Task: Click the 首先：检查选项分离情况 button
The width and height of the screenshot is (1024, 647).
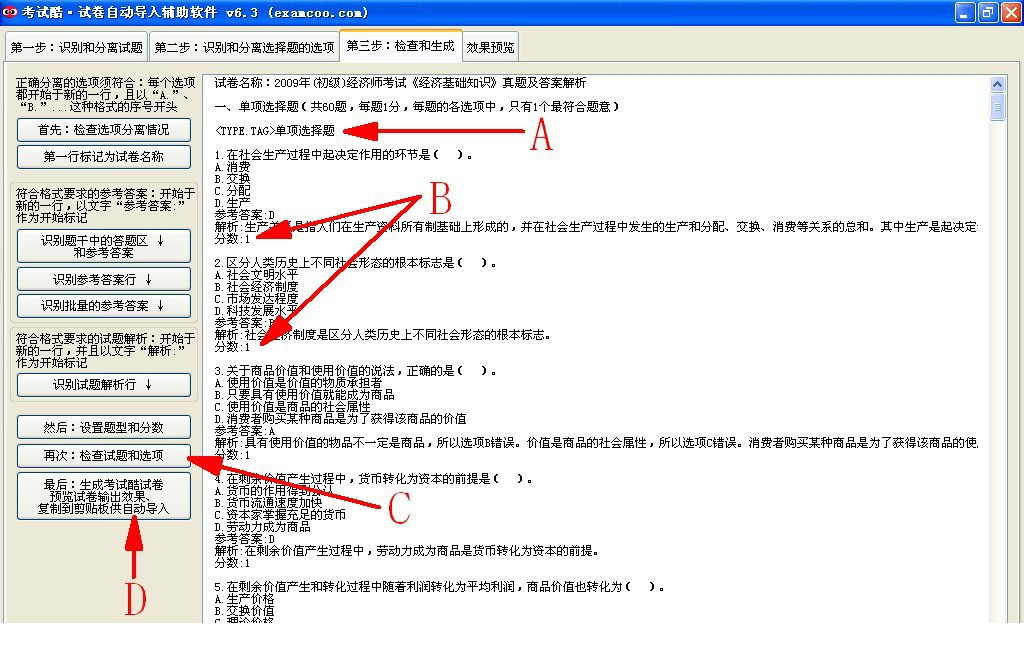Action: pyautogui.click(x=104, y=130)
